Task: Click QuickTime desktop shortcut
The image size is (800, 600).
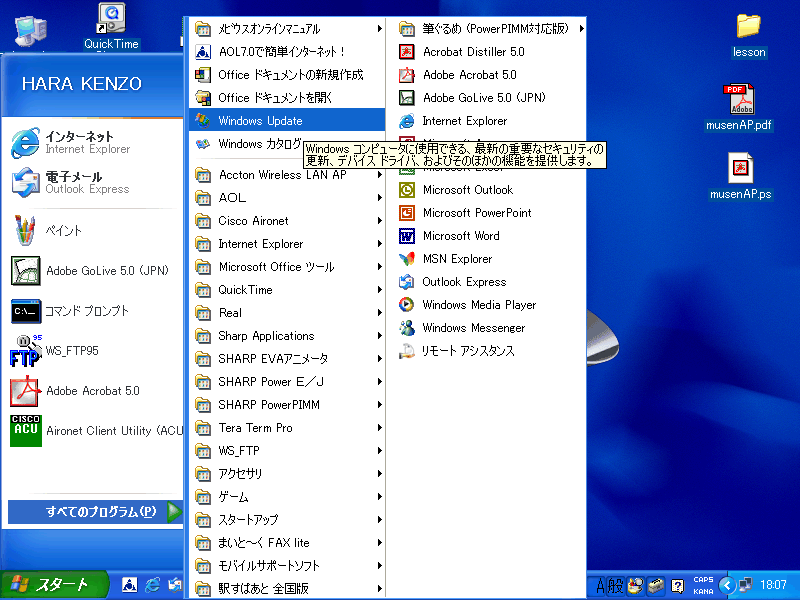Action: (111, 27)
